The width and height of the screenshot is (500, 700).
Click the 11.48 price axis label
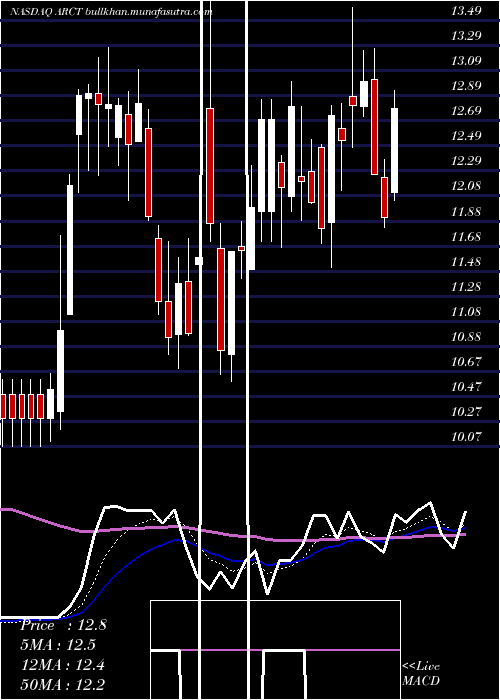coord(466,261)
